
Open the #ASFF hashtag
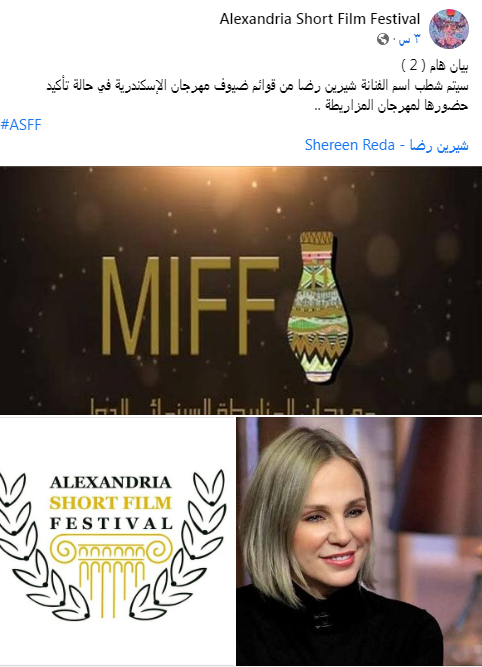click(x=21, y=125)
